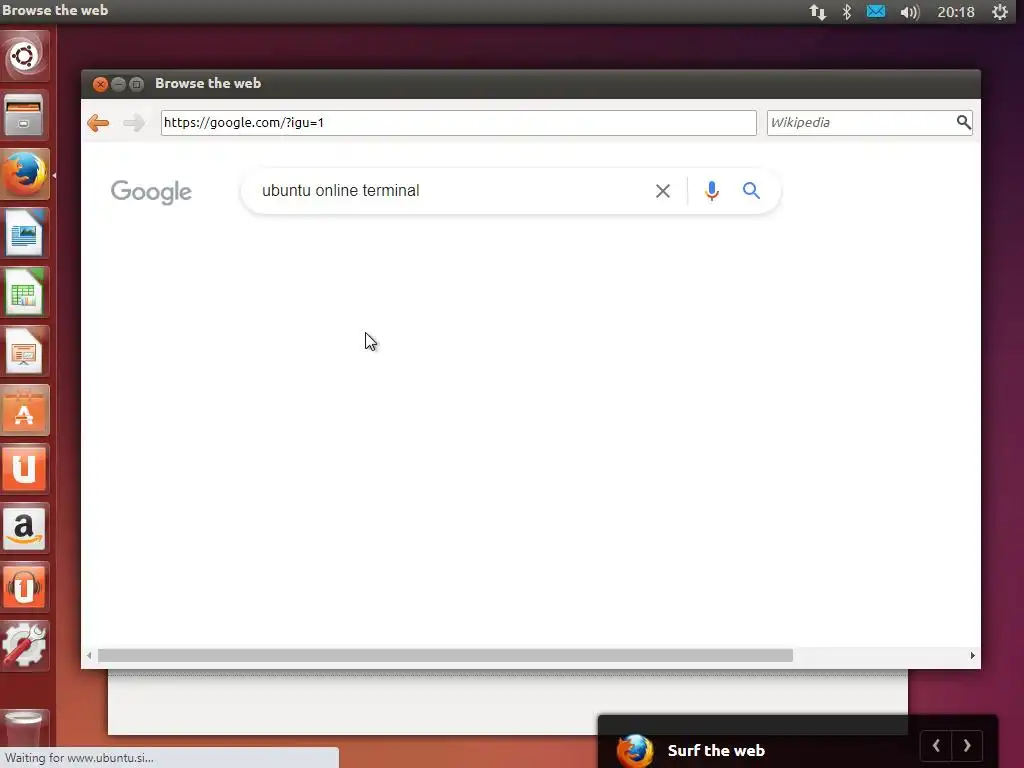This screenshot has width=1024, height=768.
Task: Open Ubuntu Software Center icon
Action: tap(25, 410)
